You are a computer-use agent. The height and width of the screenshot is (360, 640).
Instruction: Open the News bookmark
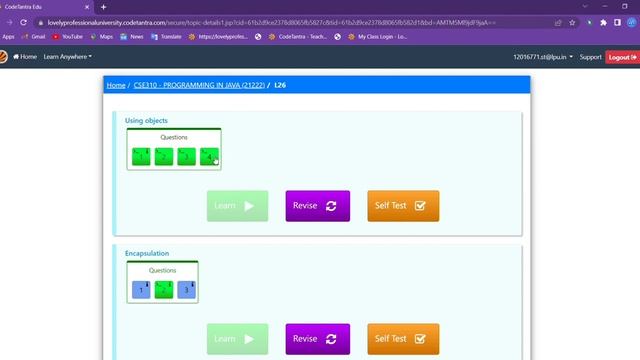(x=132, y=37)
